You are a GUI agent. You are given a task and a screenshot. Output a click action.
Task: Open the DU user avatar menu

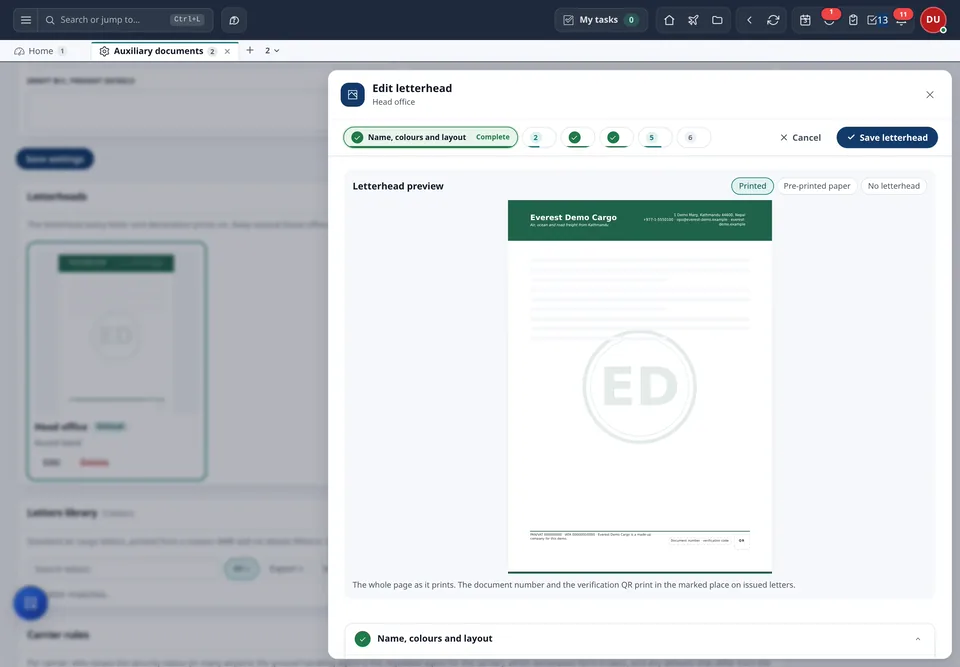[933, 20]
